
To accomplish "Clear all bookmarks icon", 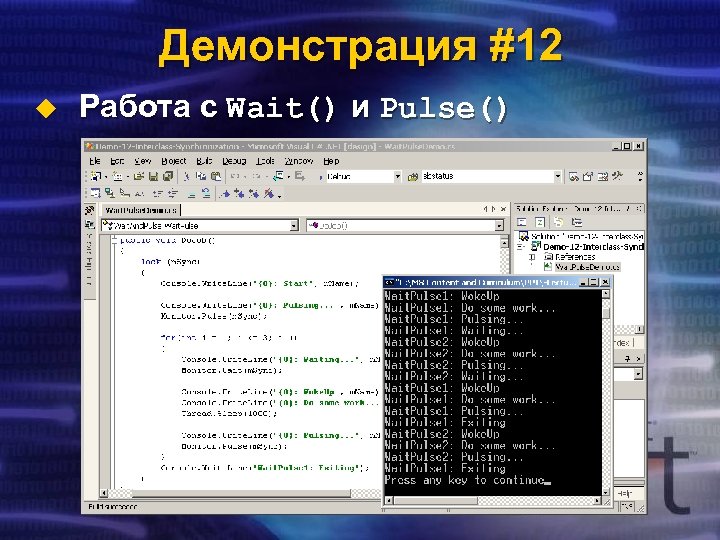I will point(269,194).
